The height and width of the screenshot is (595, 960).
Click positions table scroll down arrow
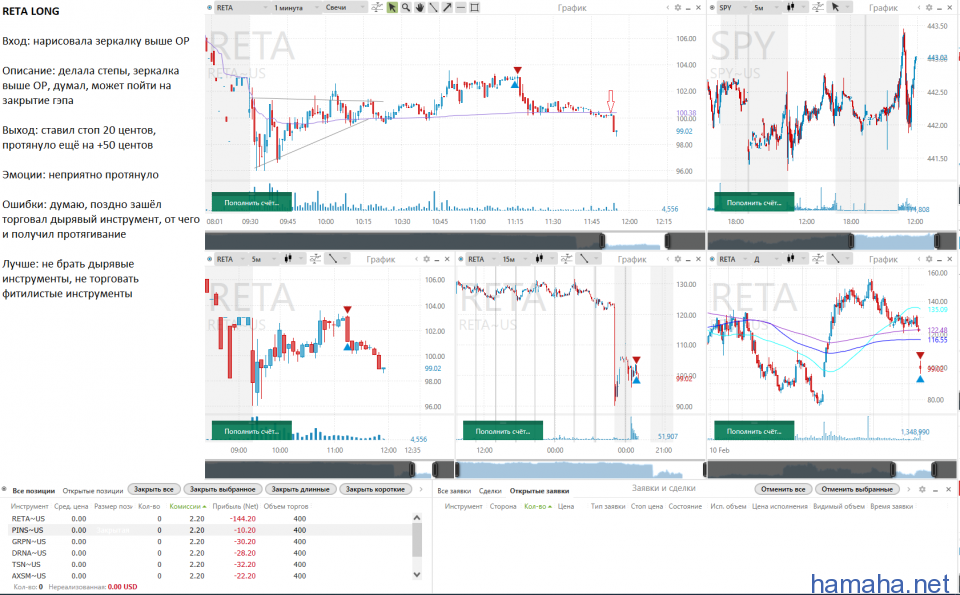pyautogui.click(x=417, y=575)
